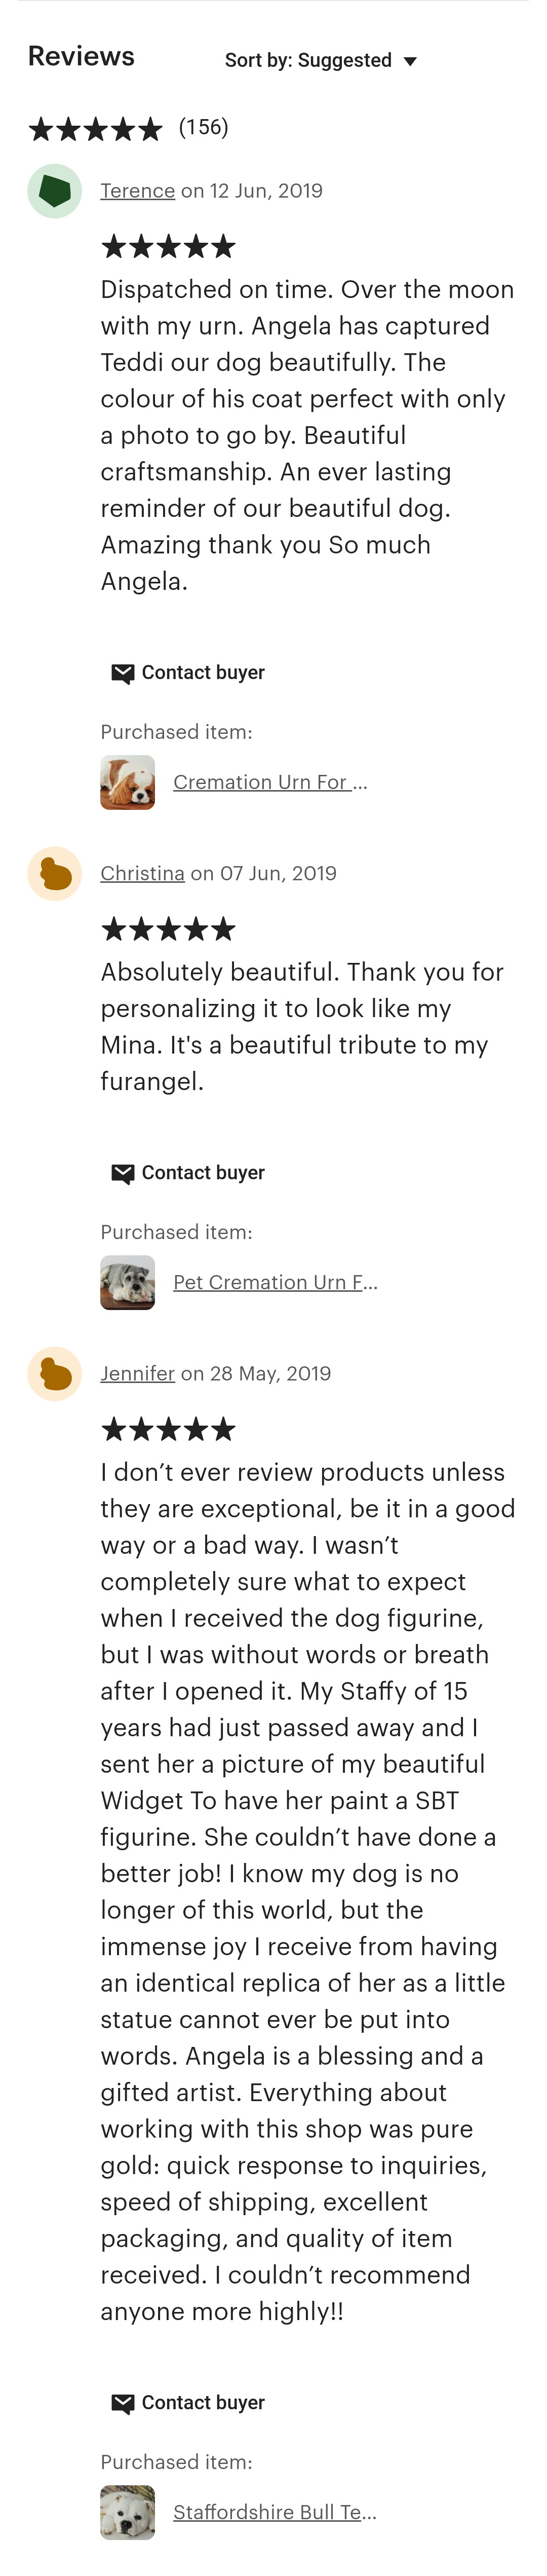The width and height of the screenshot is (547, 2576).
Task: Click Terence's green avatar icon
Action: [54, 191]
